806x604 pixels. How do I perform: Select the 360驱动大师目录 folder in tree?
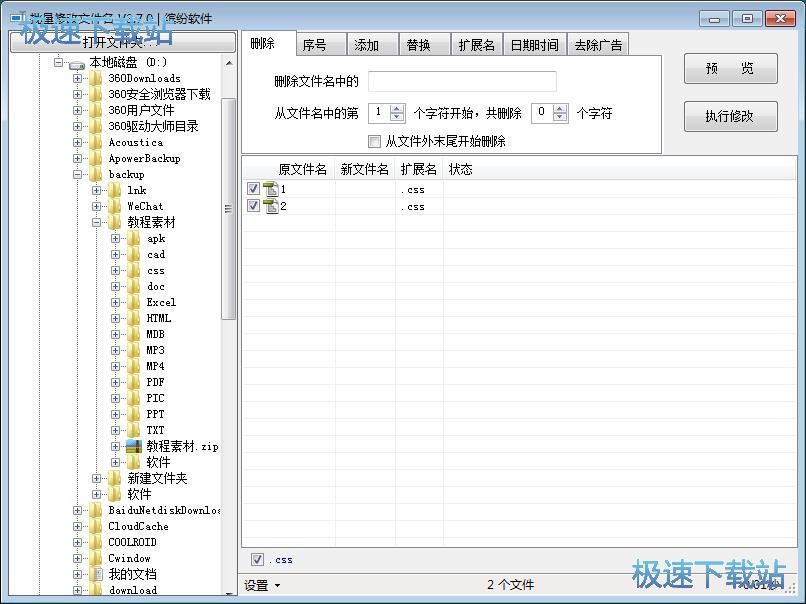[153, 126]
